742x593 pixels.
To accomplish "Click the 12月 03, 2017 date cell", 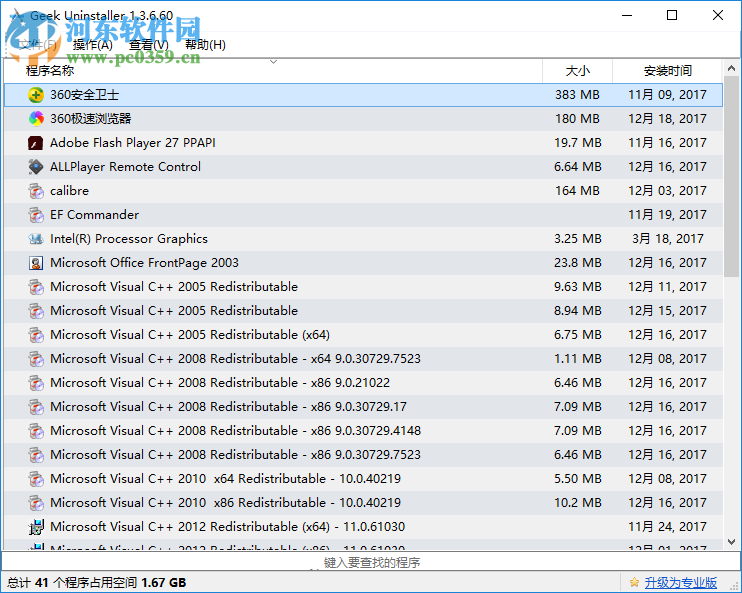I will point(667,191).
